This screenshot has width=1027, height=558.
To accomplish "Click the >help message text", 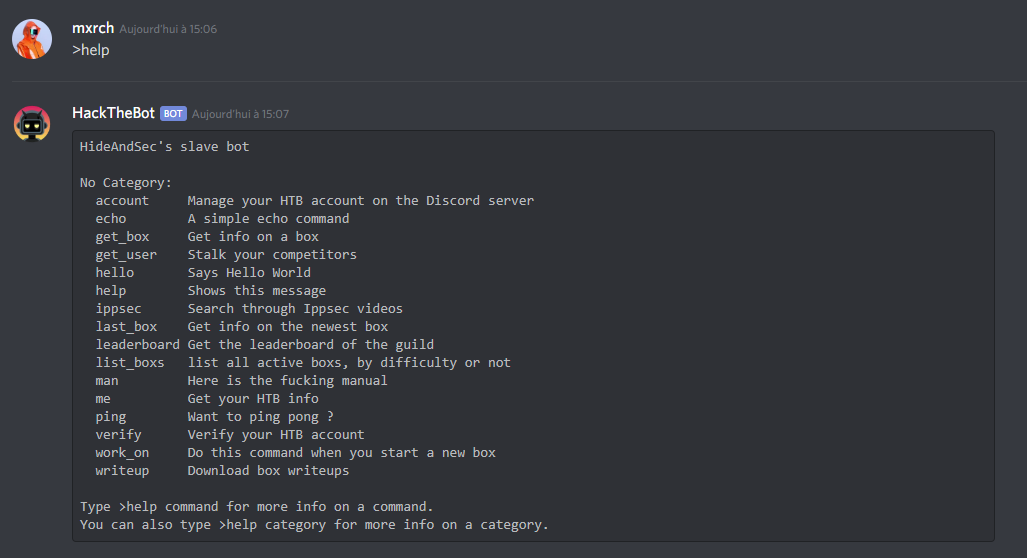I will point(90,50).
